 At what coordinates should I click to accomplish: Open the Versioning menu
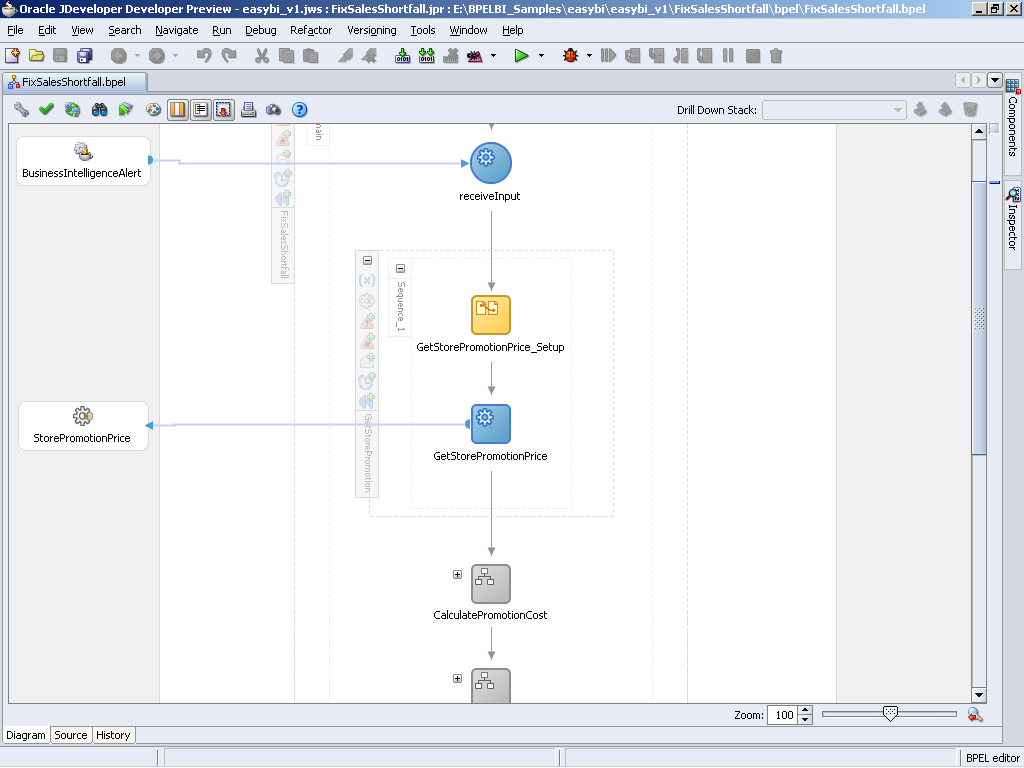tap(372, 30)
